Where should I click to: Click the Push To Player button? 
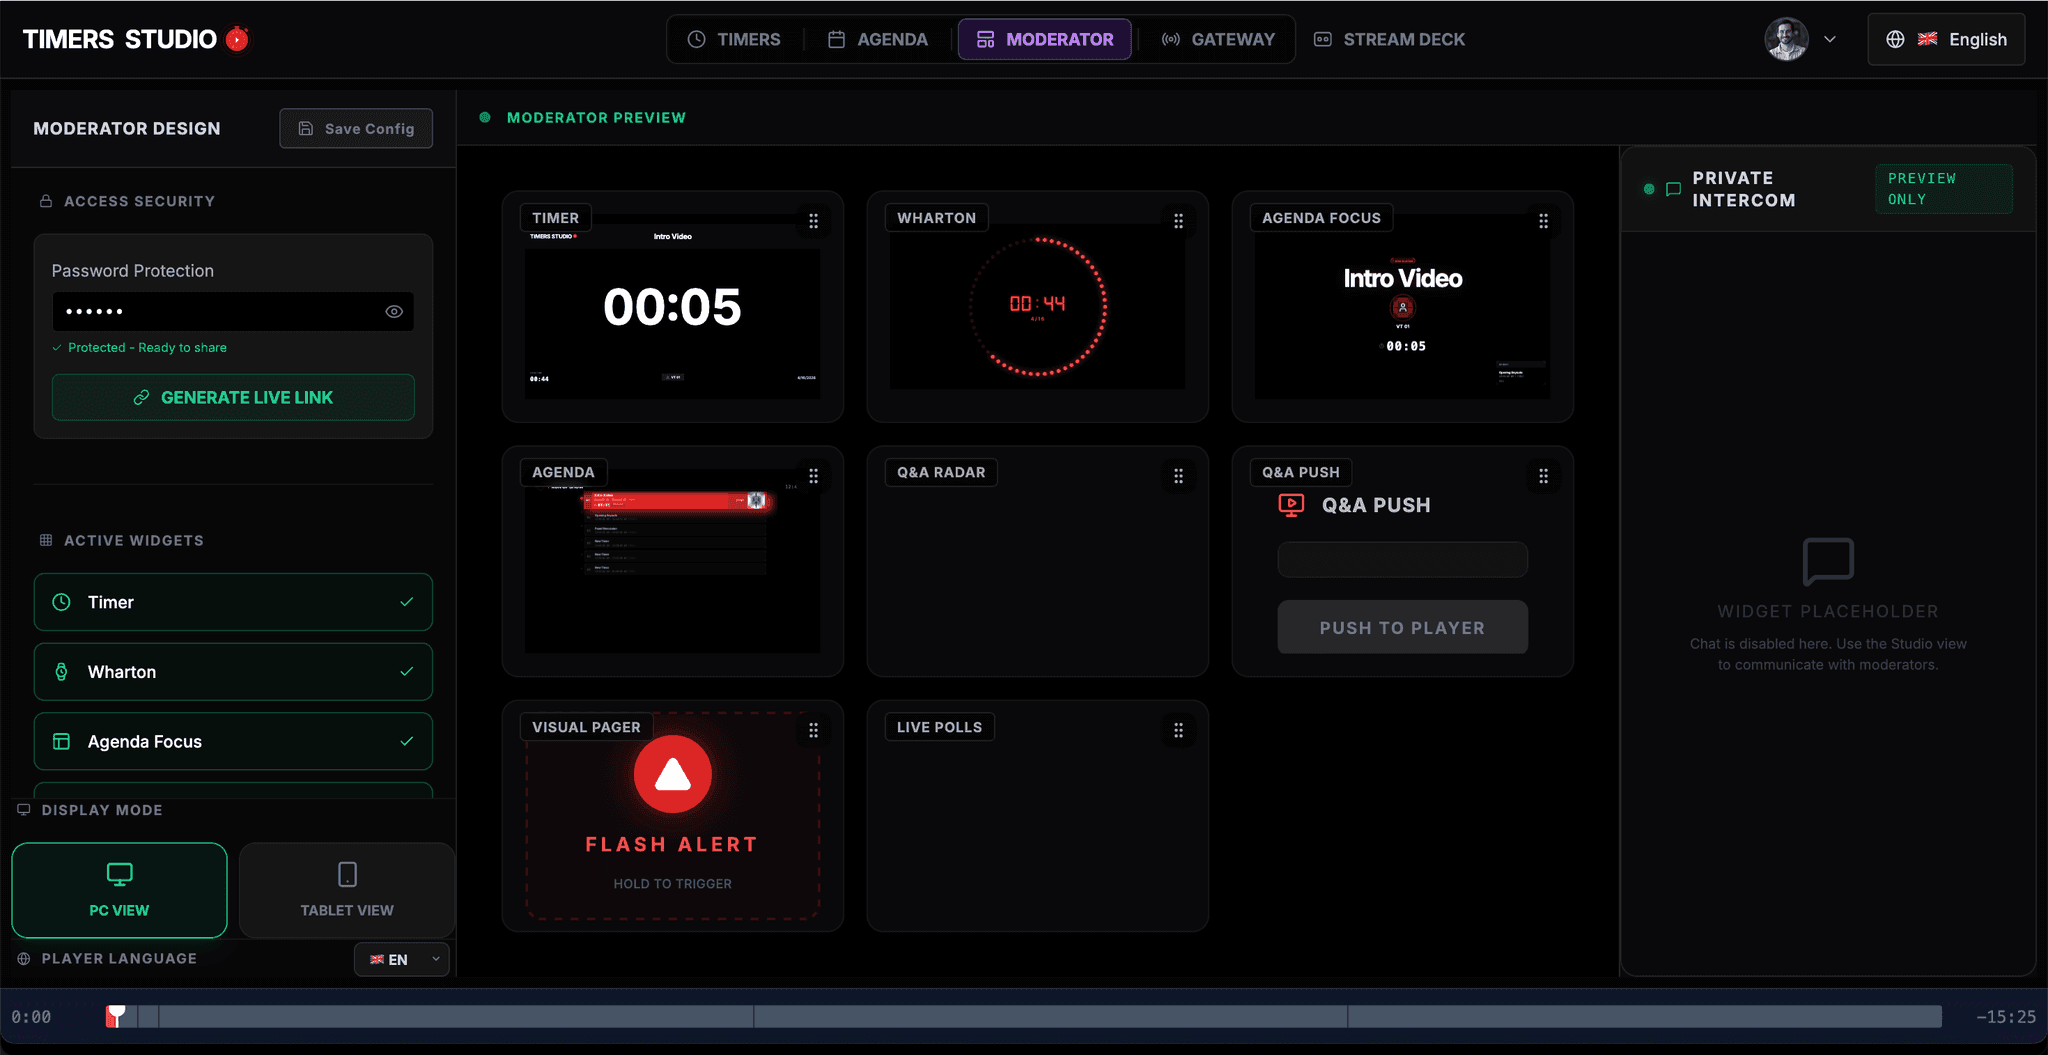coord(1402,627)
